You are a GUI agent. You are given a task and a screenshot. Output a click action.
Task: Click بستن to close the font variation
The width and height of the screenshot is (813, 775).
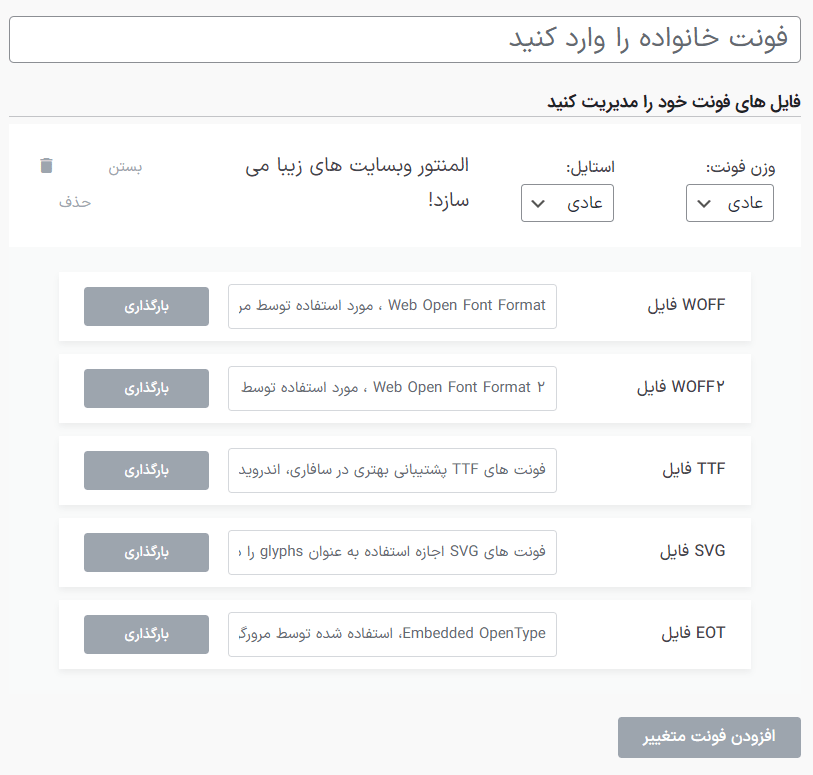[x=128, y=167]
